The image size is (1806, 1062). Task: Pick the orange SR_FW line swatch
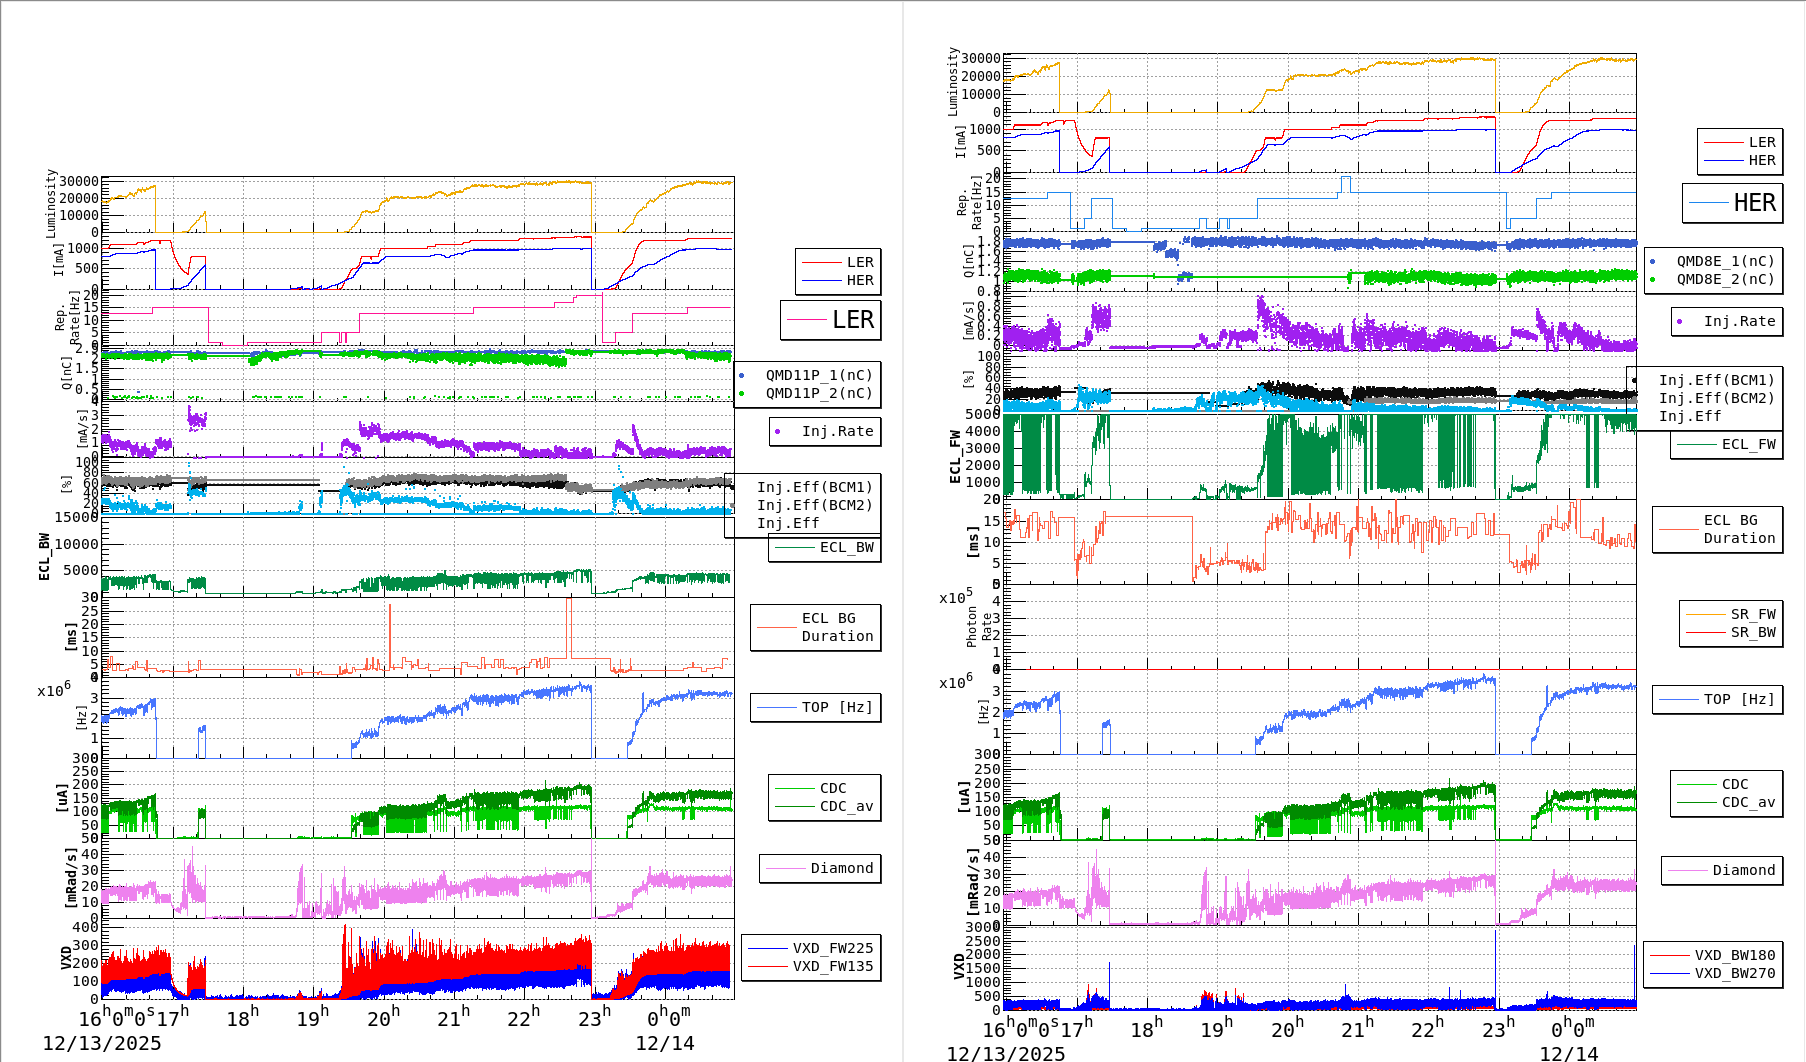(1705, 615)
